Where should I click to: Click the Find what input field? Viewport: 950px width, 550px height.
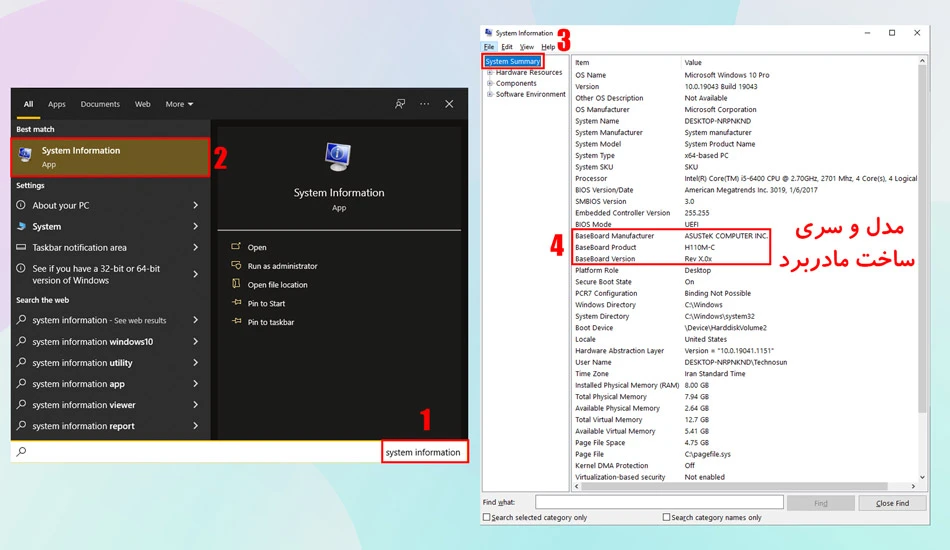point(659,502)
